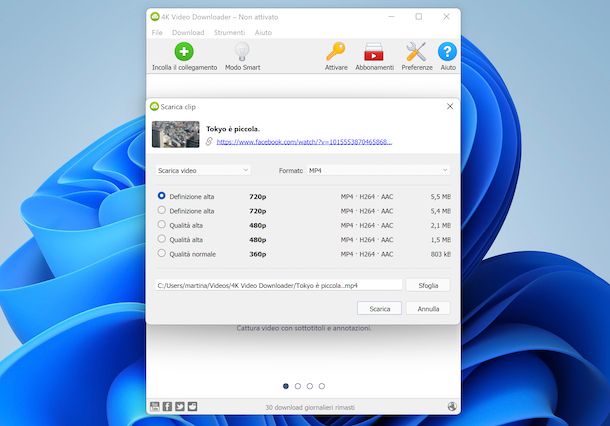Select Qualità normale 360p option
The width and height of the screenshot is (610, 426).
coord(162,254)
